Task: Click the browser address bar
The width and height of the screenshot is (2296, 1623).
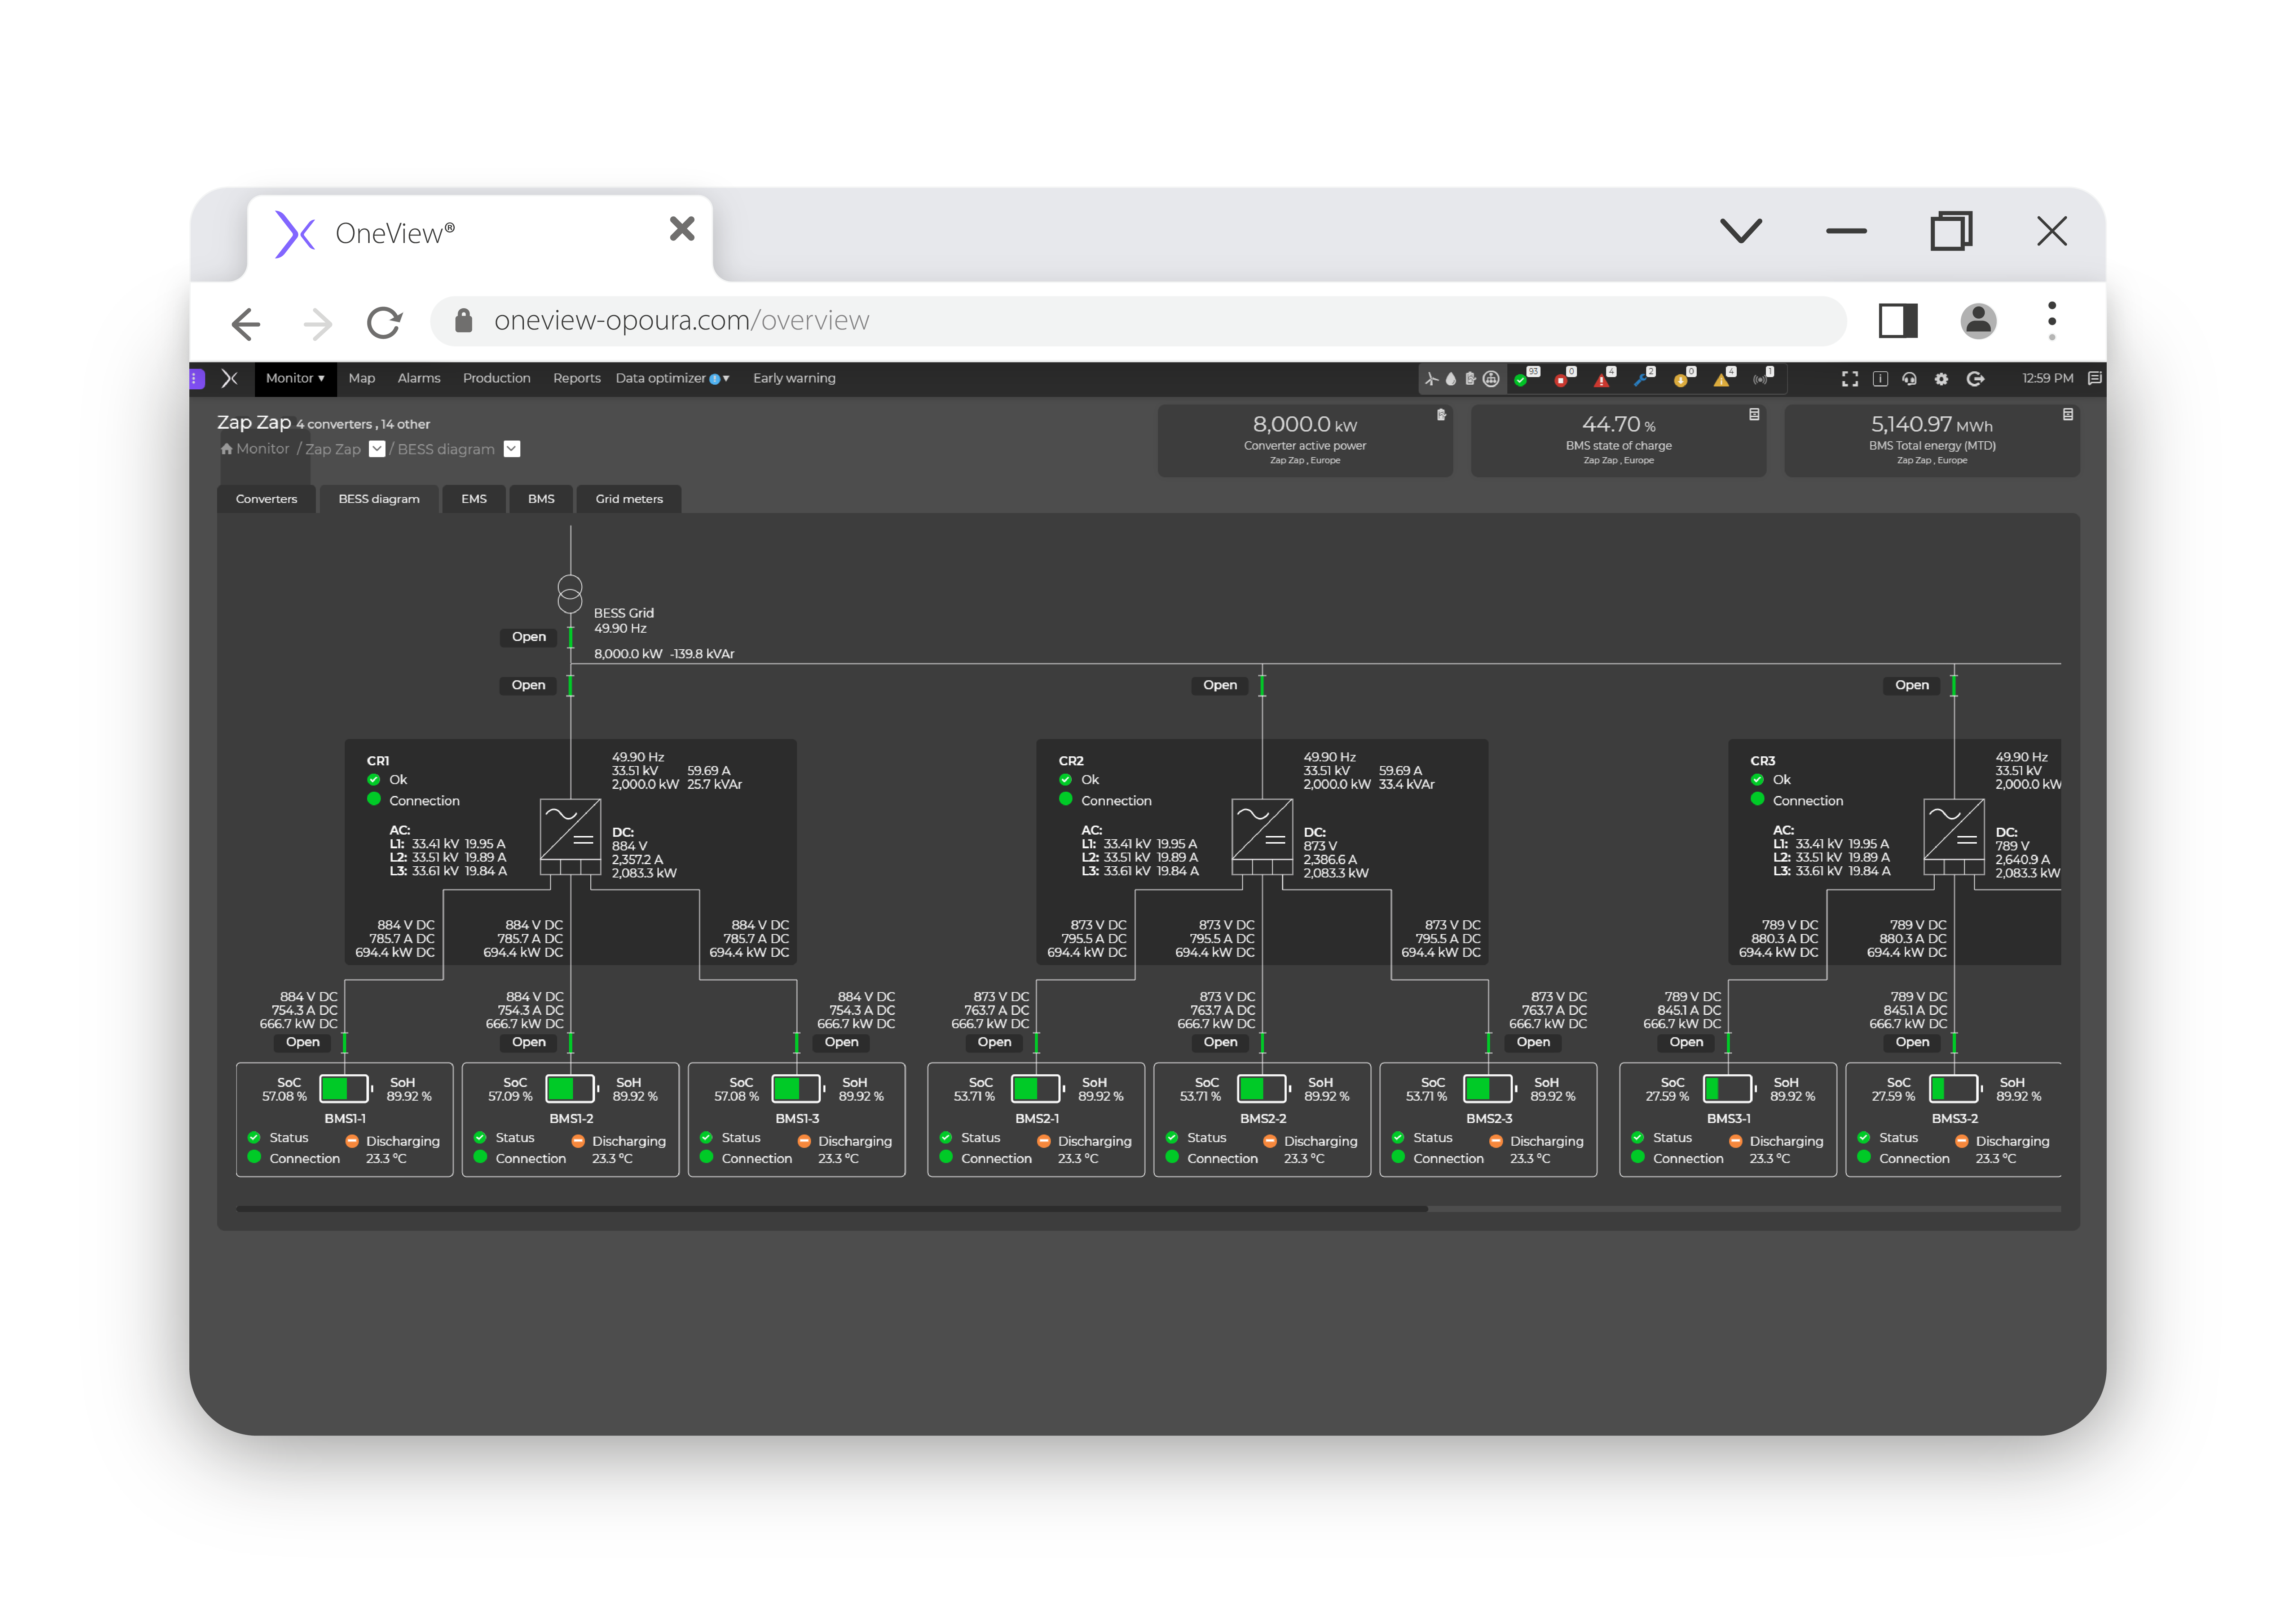Action: [x=1138, y=321]
